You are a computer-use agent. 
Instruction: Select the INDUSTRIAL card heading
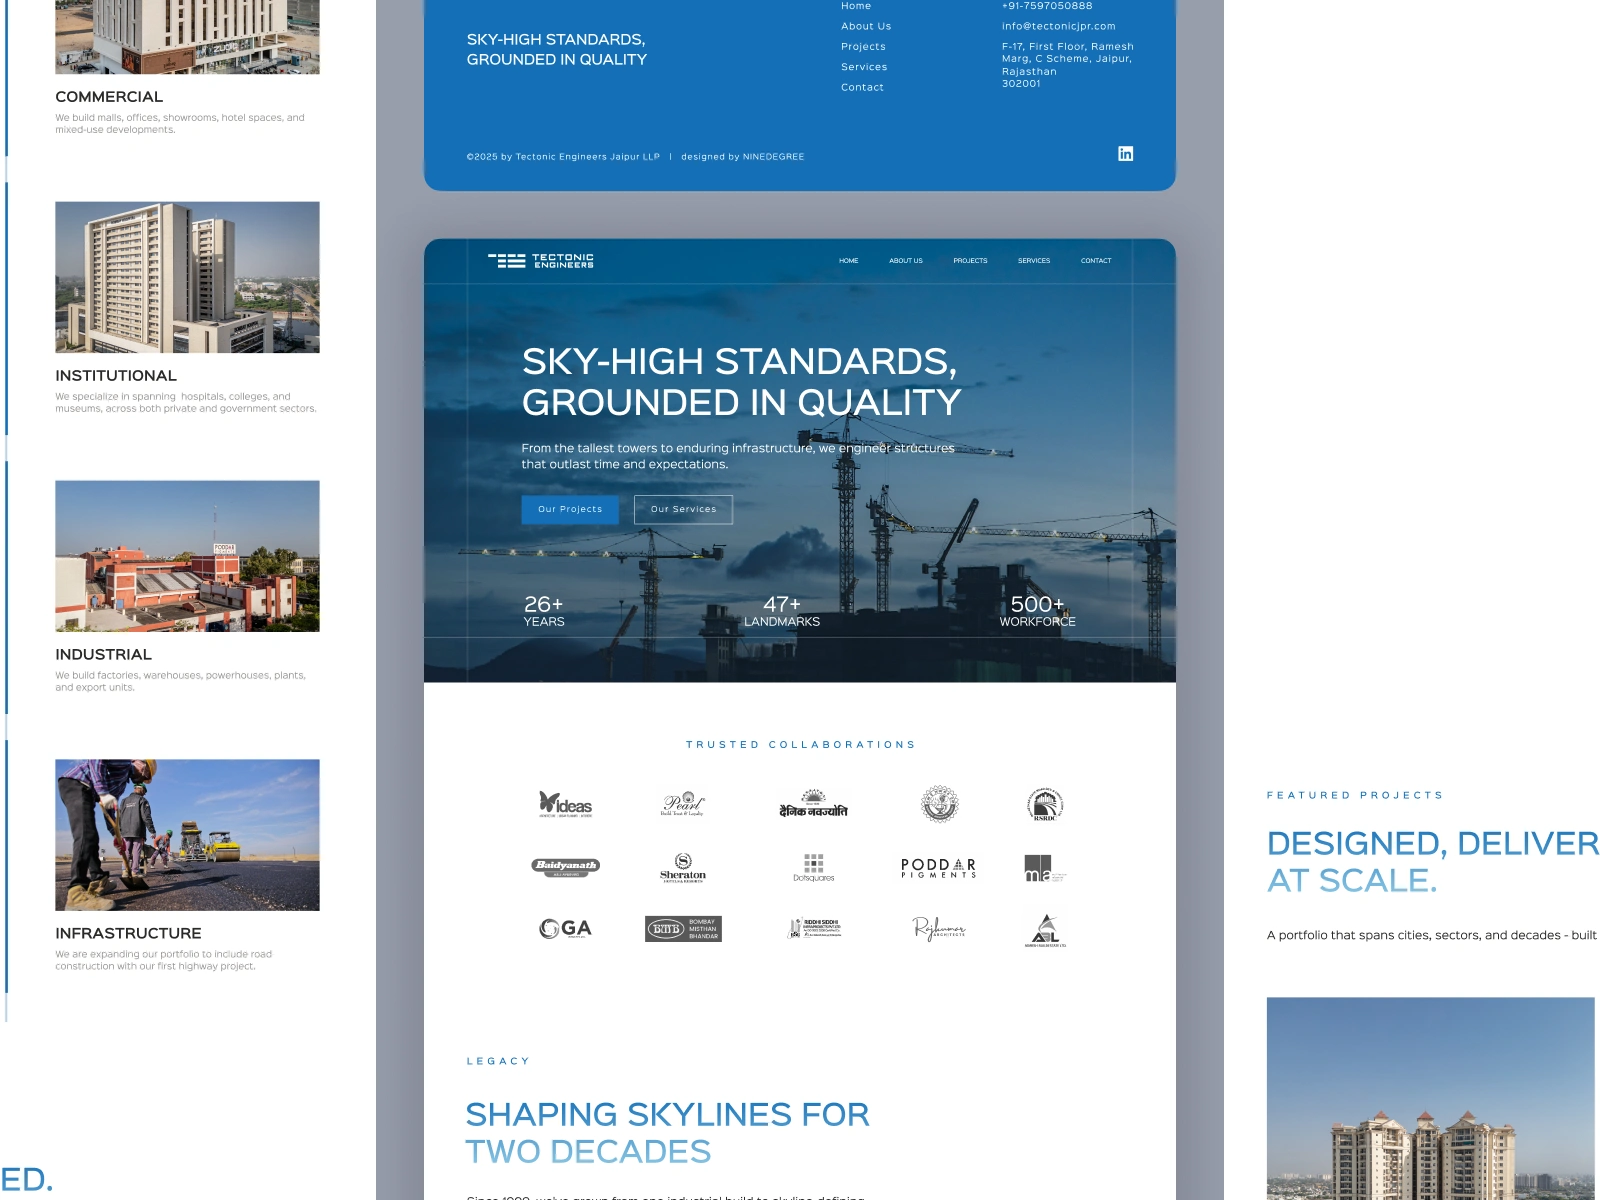[x=104, y=655]
